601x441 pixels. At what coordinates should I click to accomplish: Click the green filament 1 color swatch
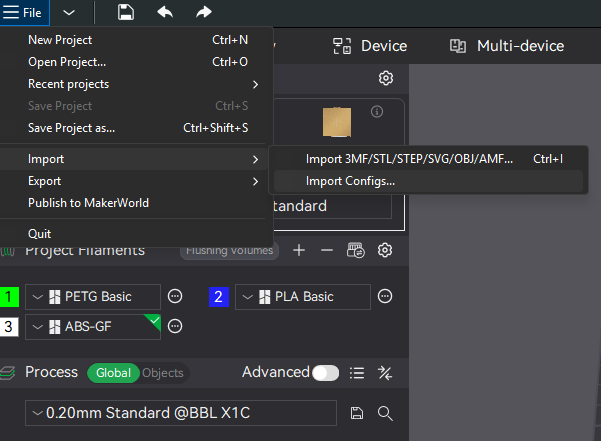point(9,297)
